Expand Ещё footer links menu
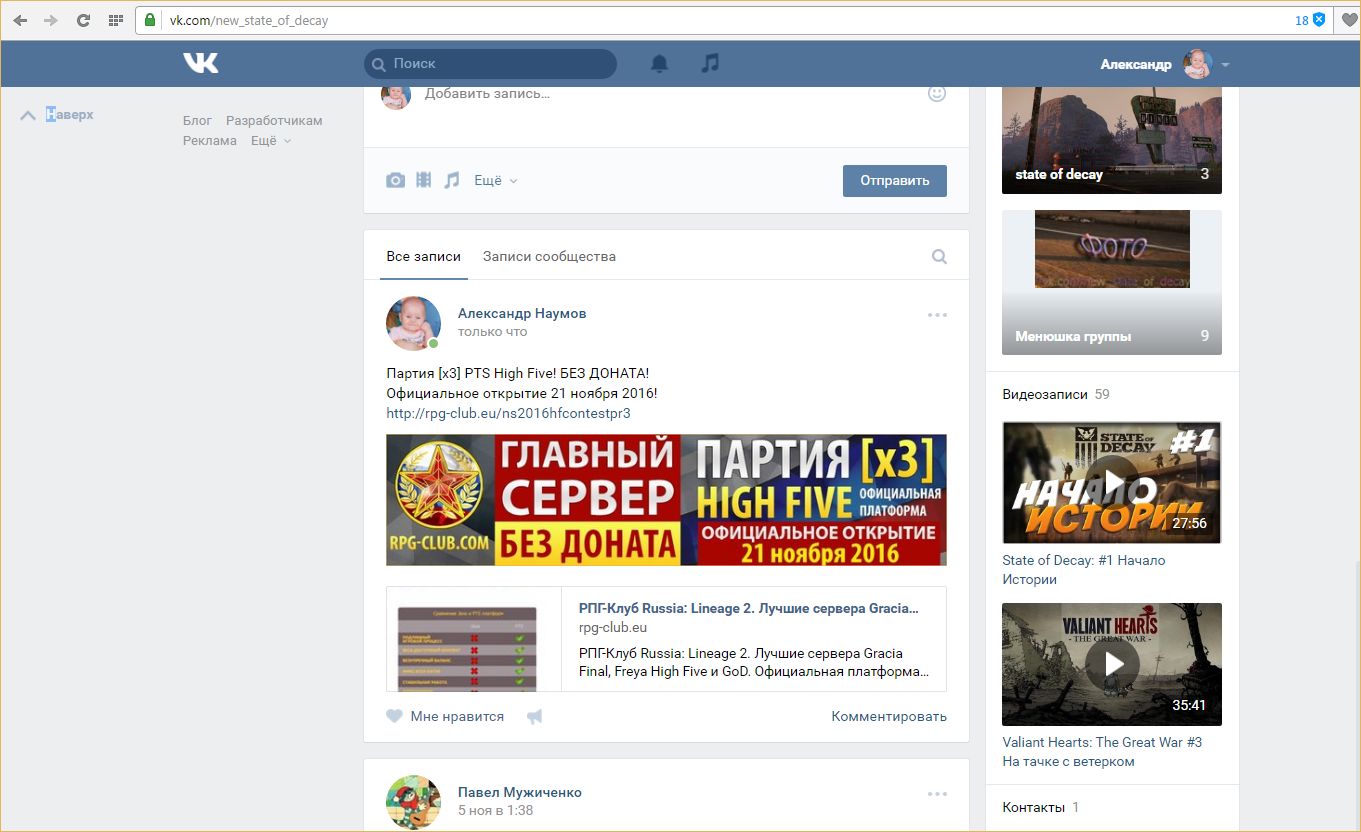The height and width of the screenshot is (832, 1361). click(270, 141)
